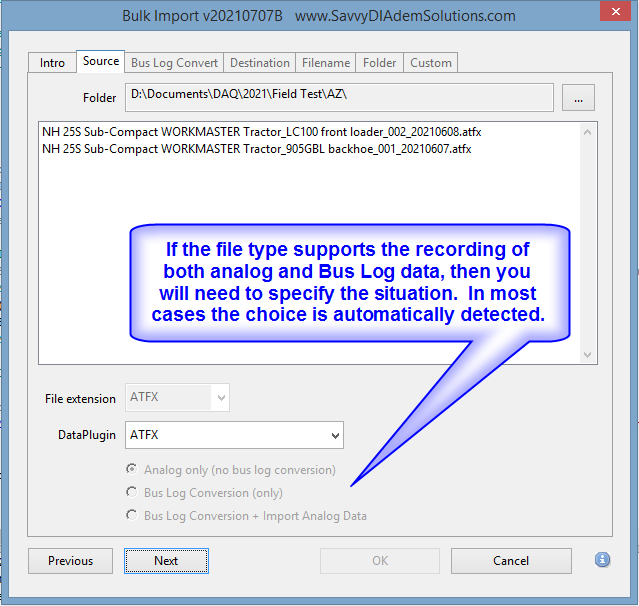Go to the Destination tab
This screenshot has width=639, height=606.
pyautogui.click(x=259, y=63)
